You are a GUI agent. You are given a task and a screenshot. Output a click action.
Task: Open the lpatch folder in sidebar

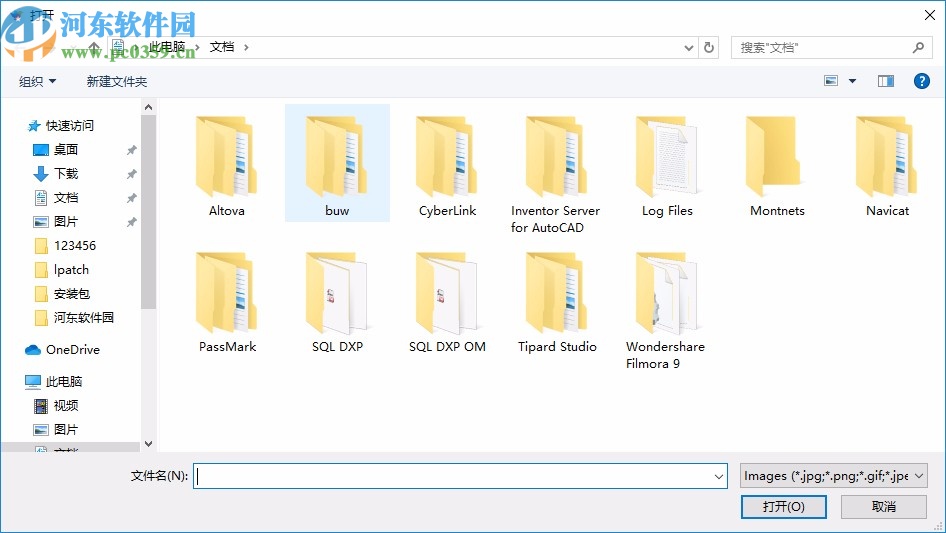pyautogui.click(x=62, y=270)
